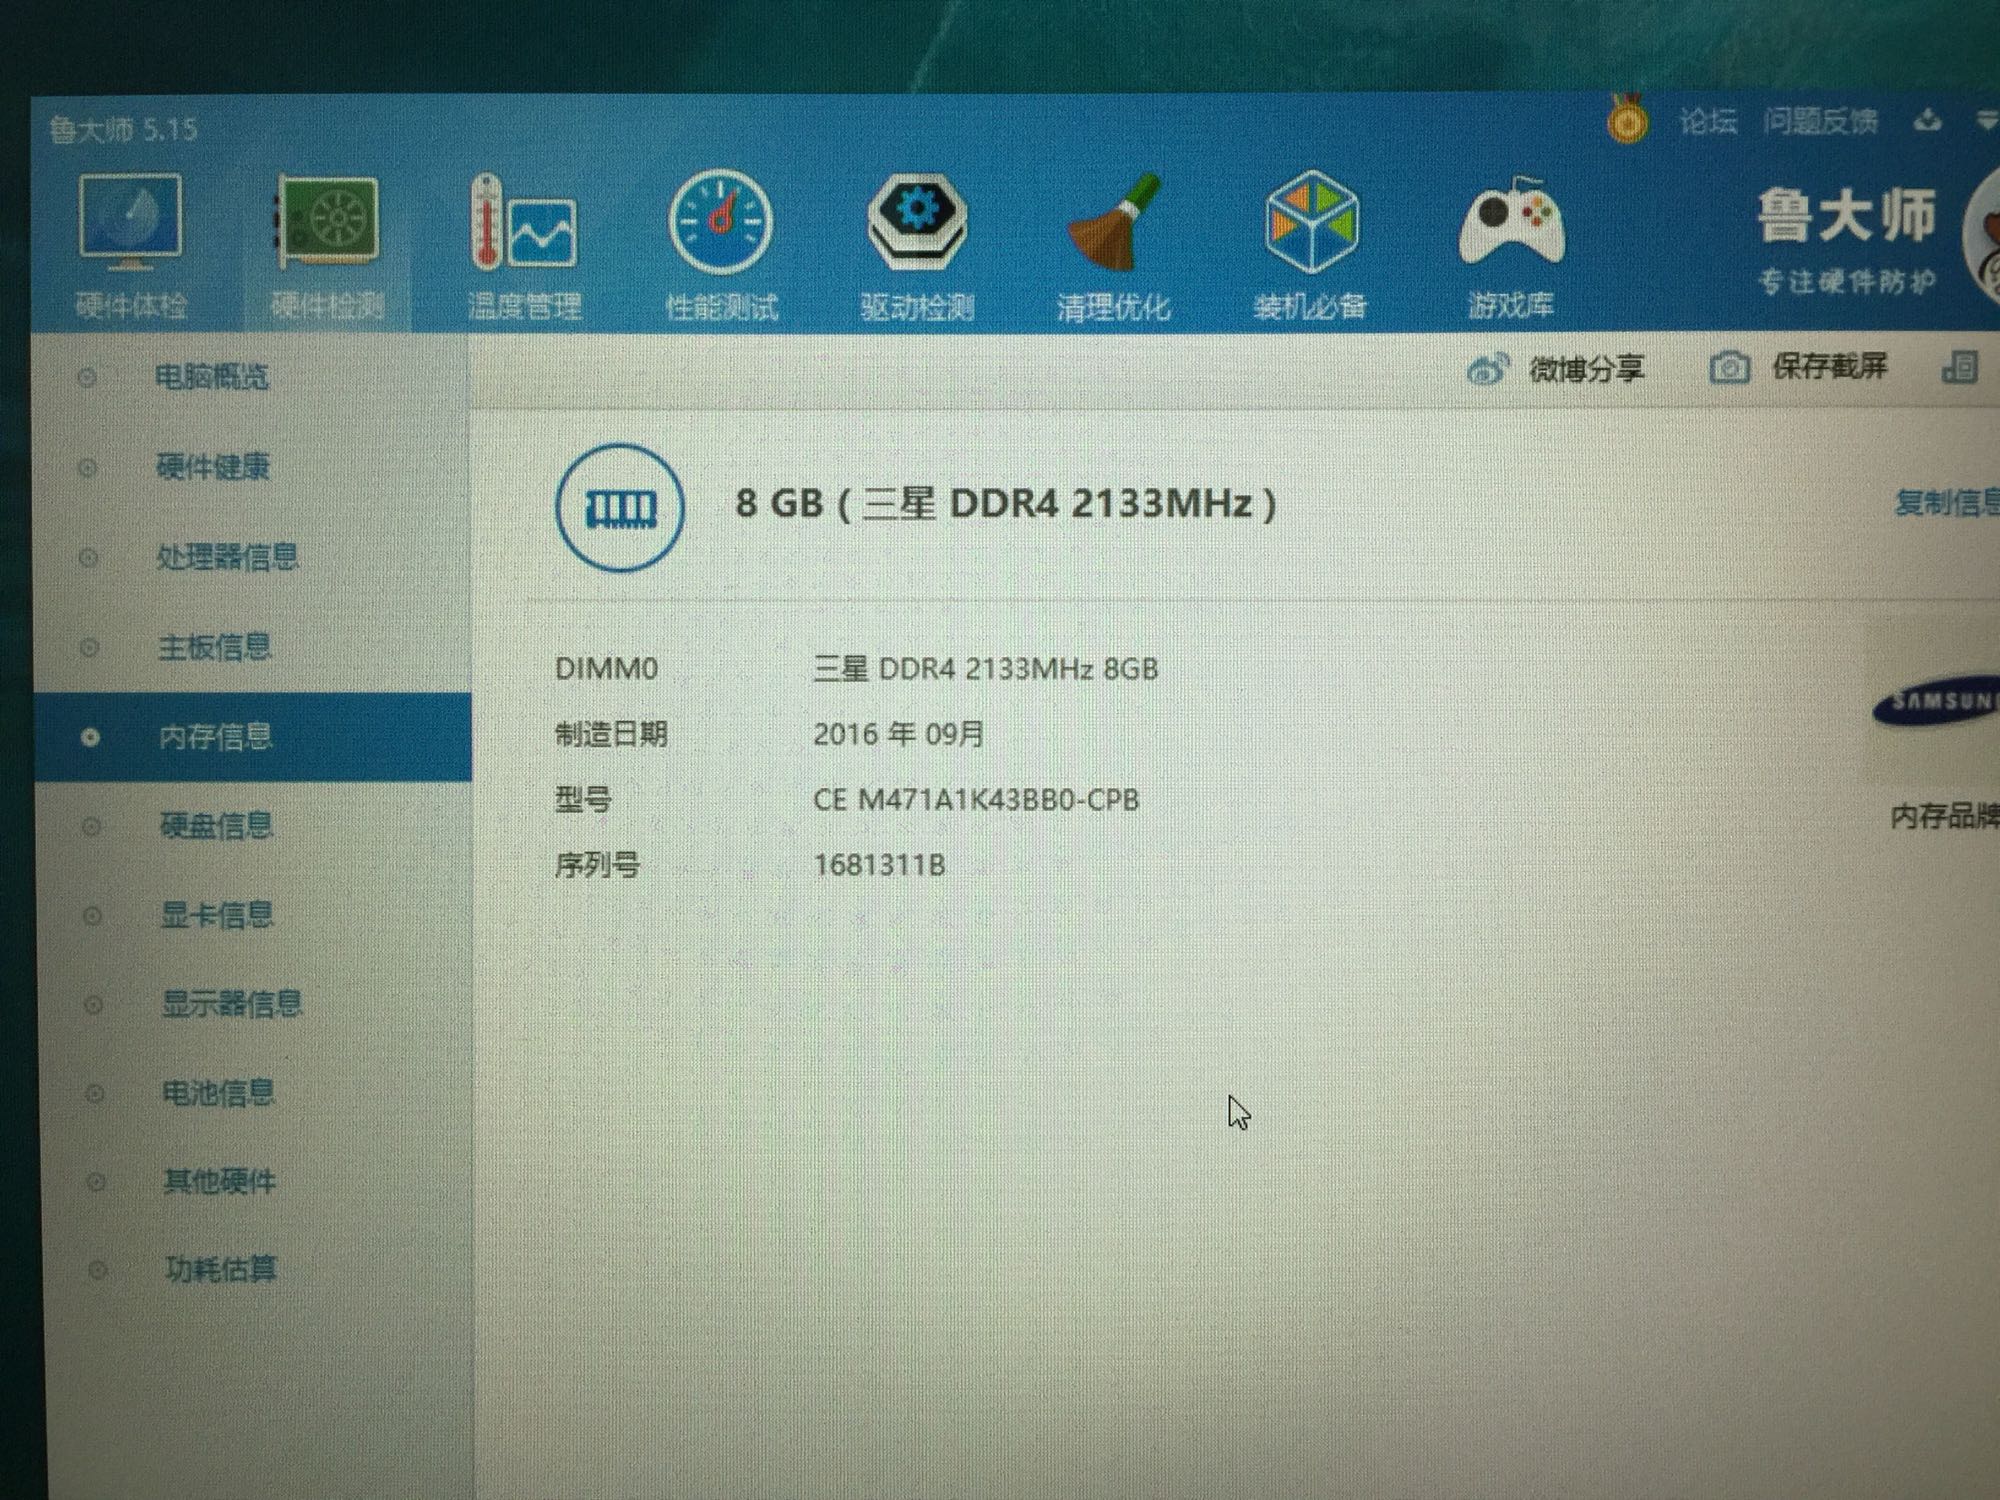Click model number CE M471A1K43BB0-CPB
Screen dimensions: 2000x1500
click(976, 800)
